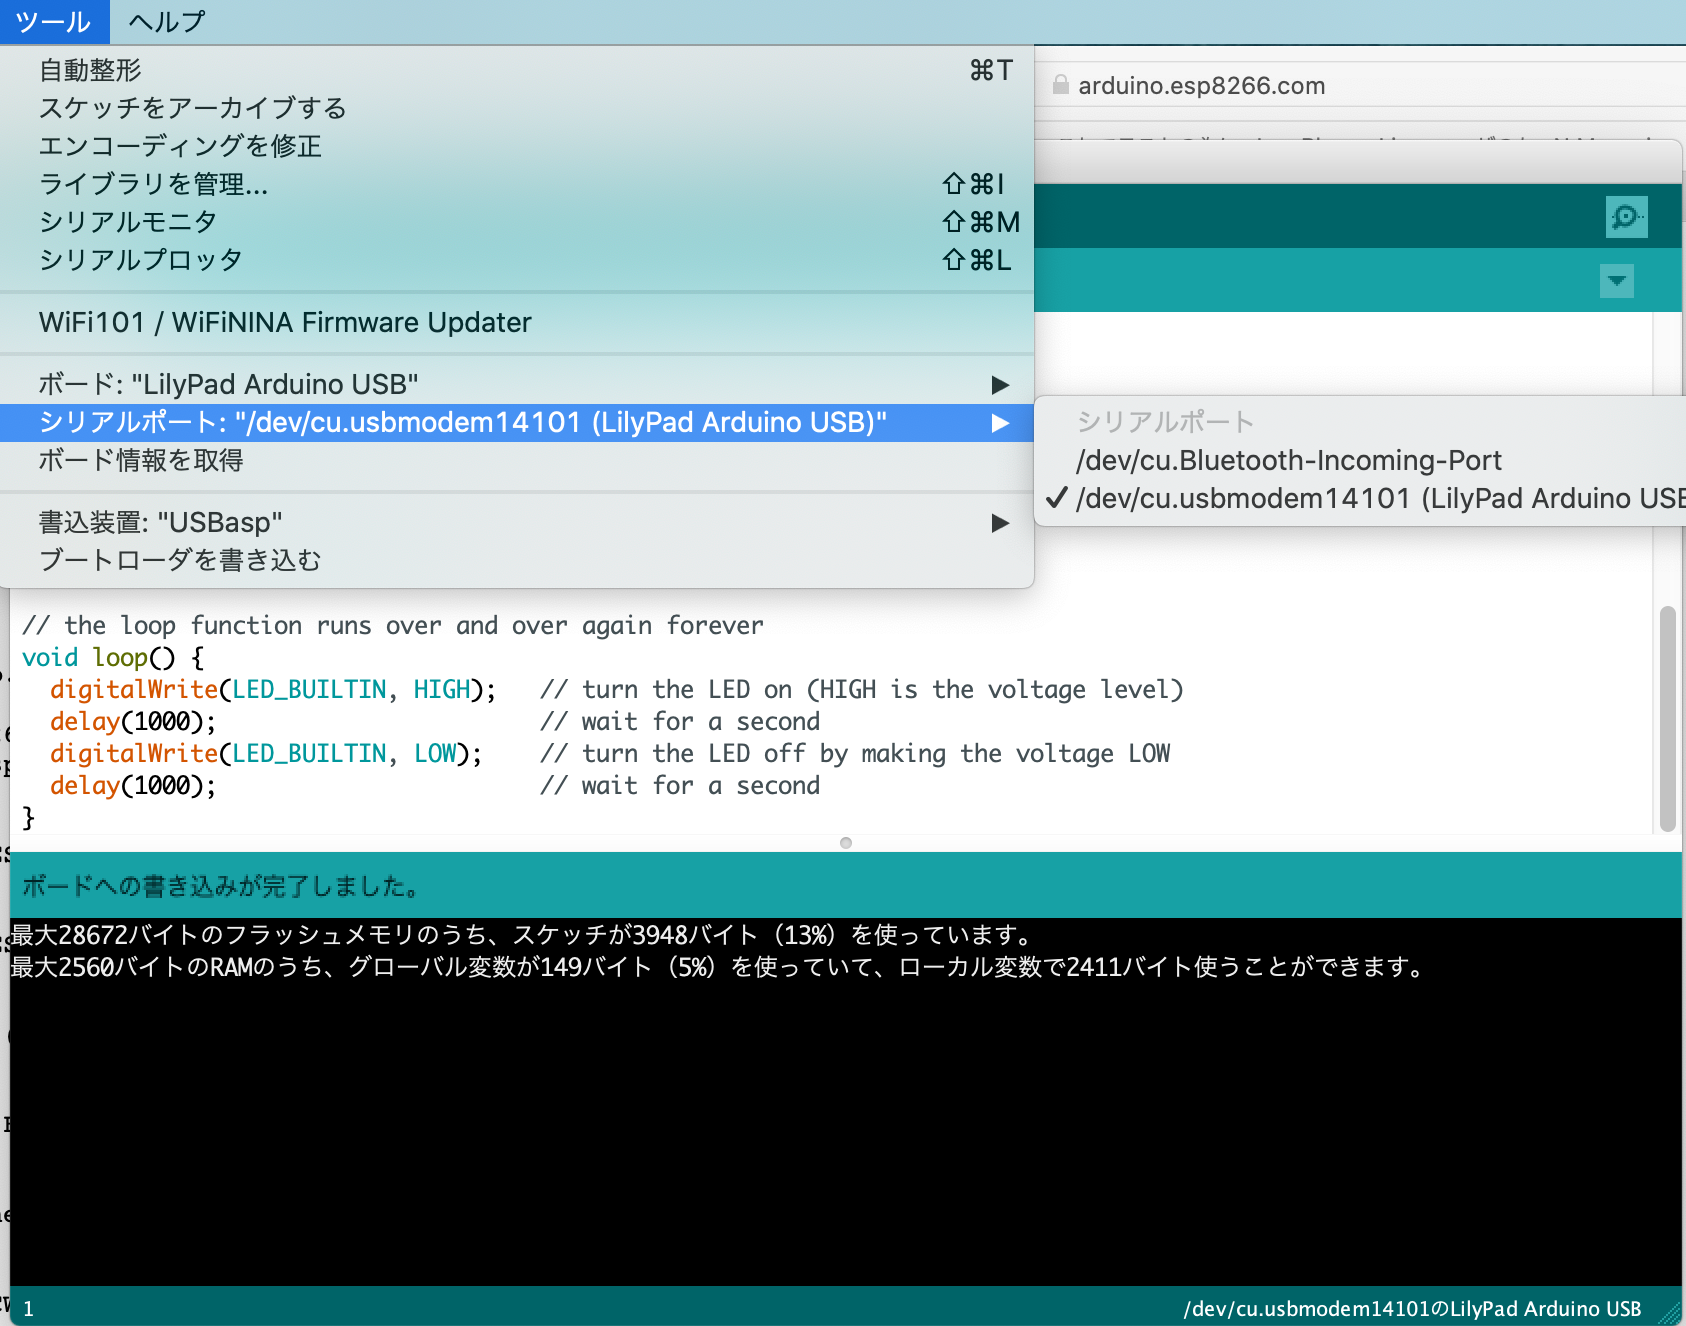The height and width of the screenshot is (1326, 1686).
Task: Expand the ボード: "LilyPad Arduino USB" submenu
Action: [517, 384]
